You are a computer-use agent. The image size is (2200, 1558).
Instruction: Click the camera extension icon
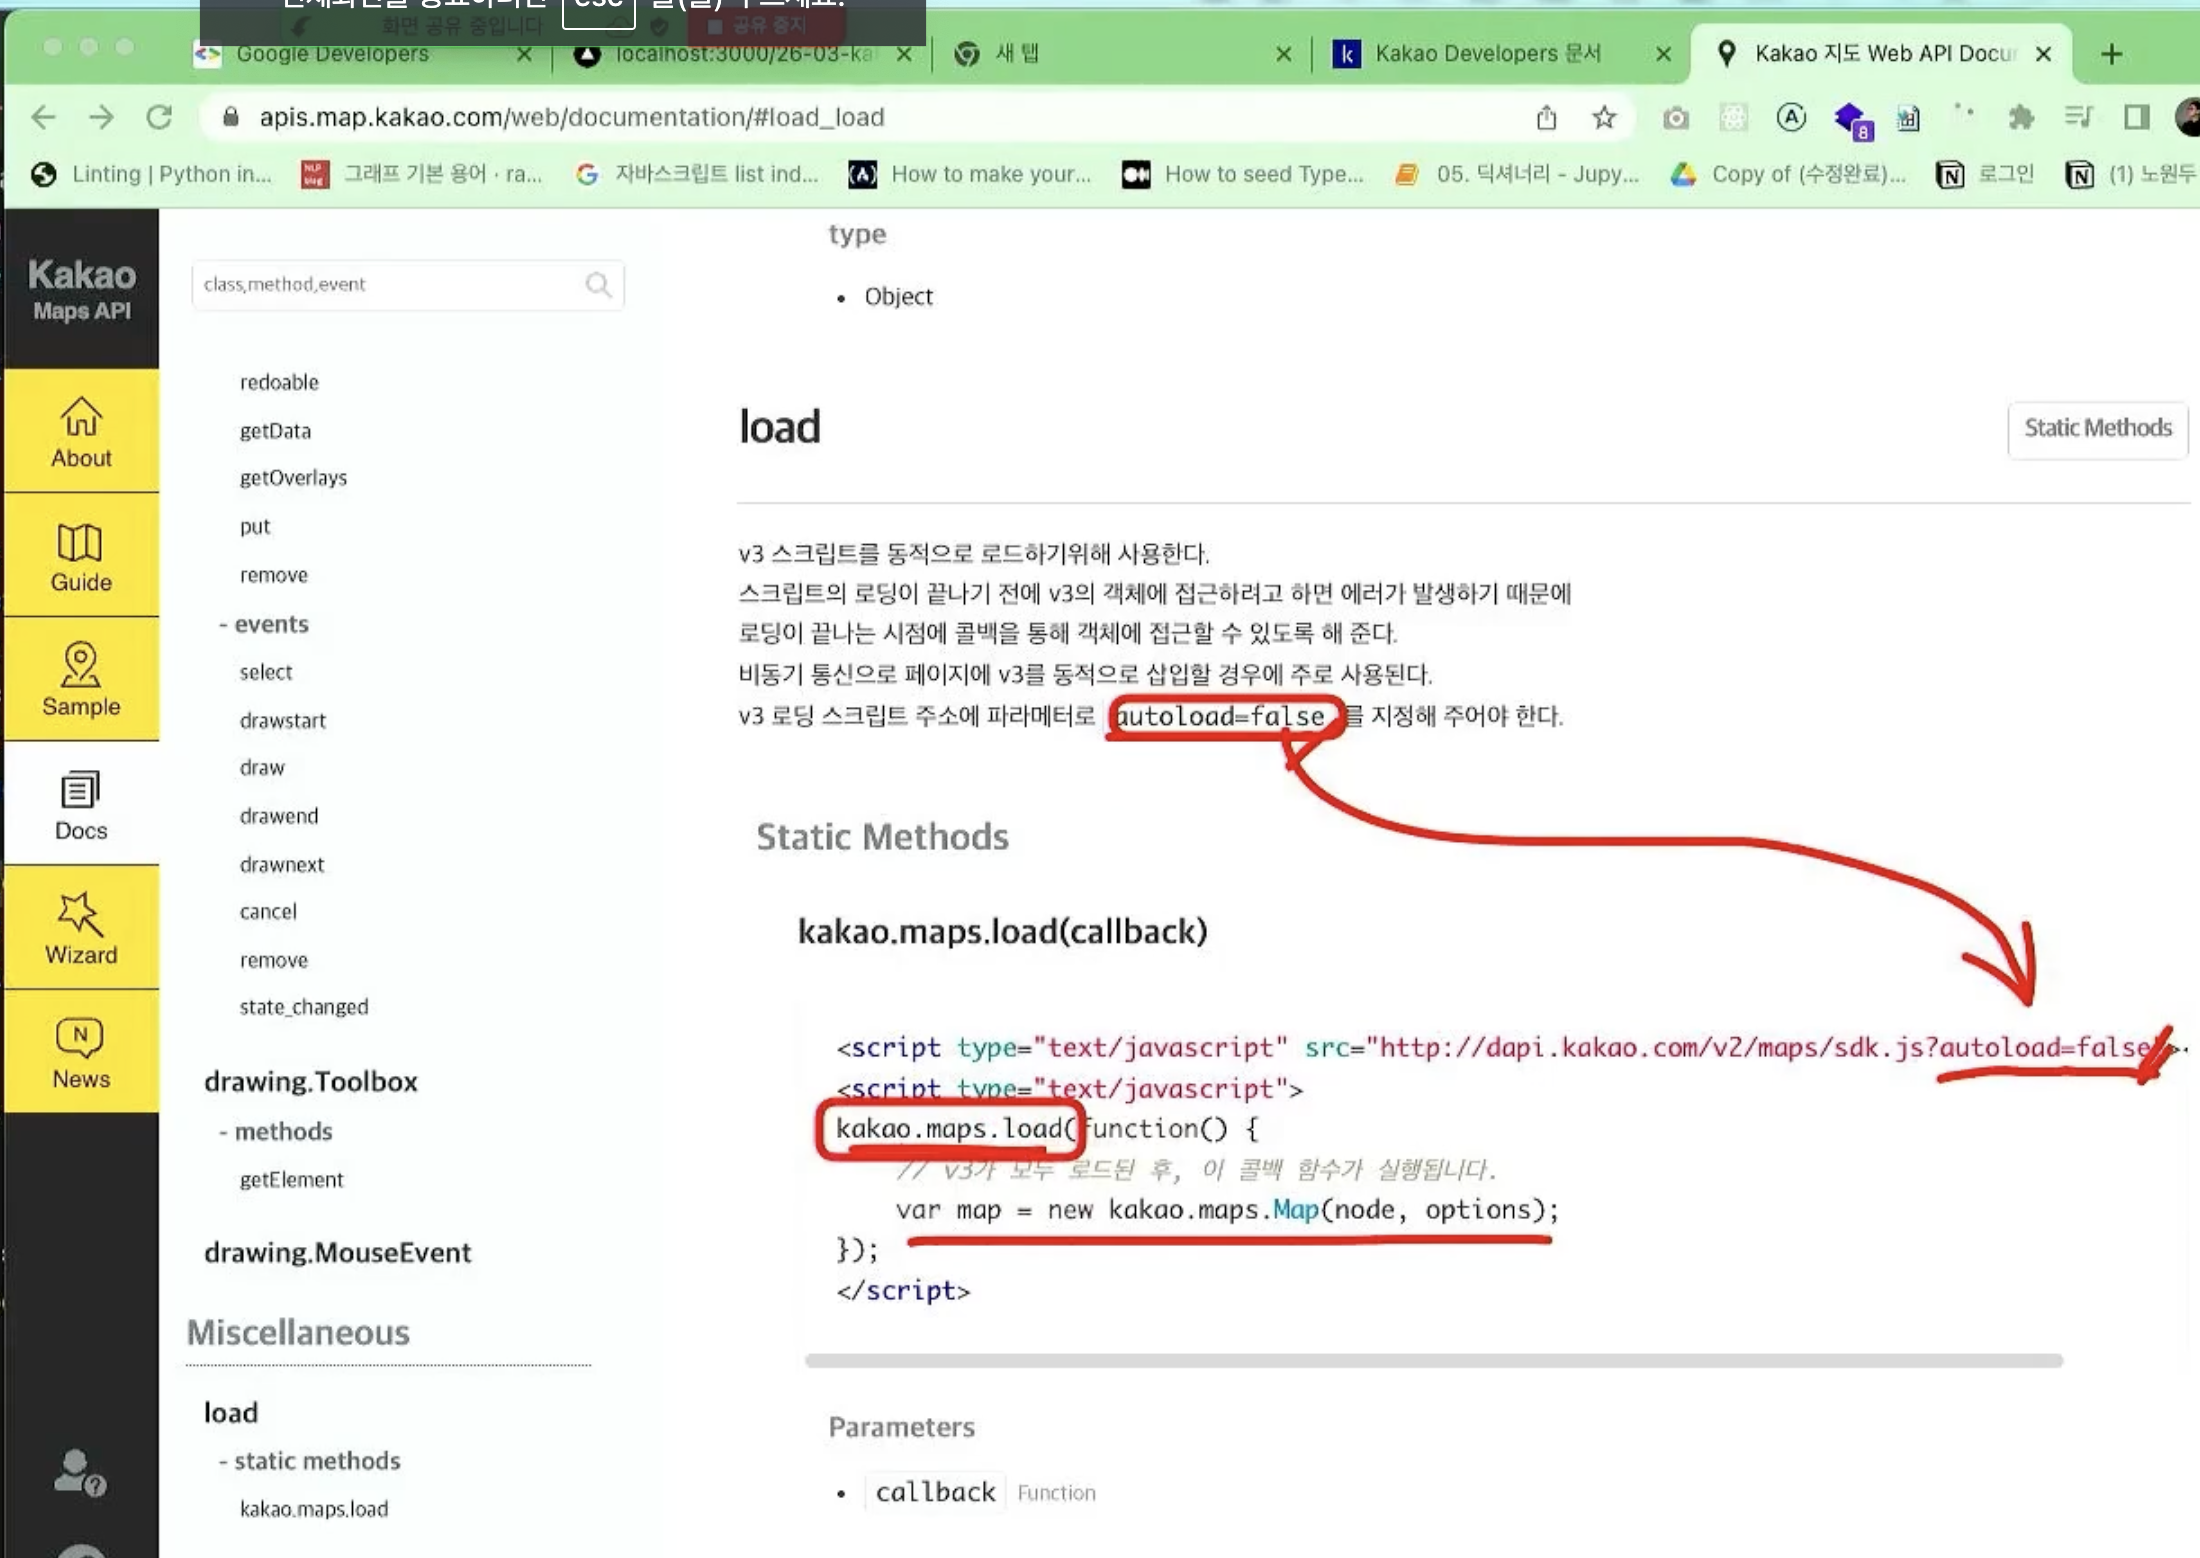coord(1676,118)
